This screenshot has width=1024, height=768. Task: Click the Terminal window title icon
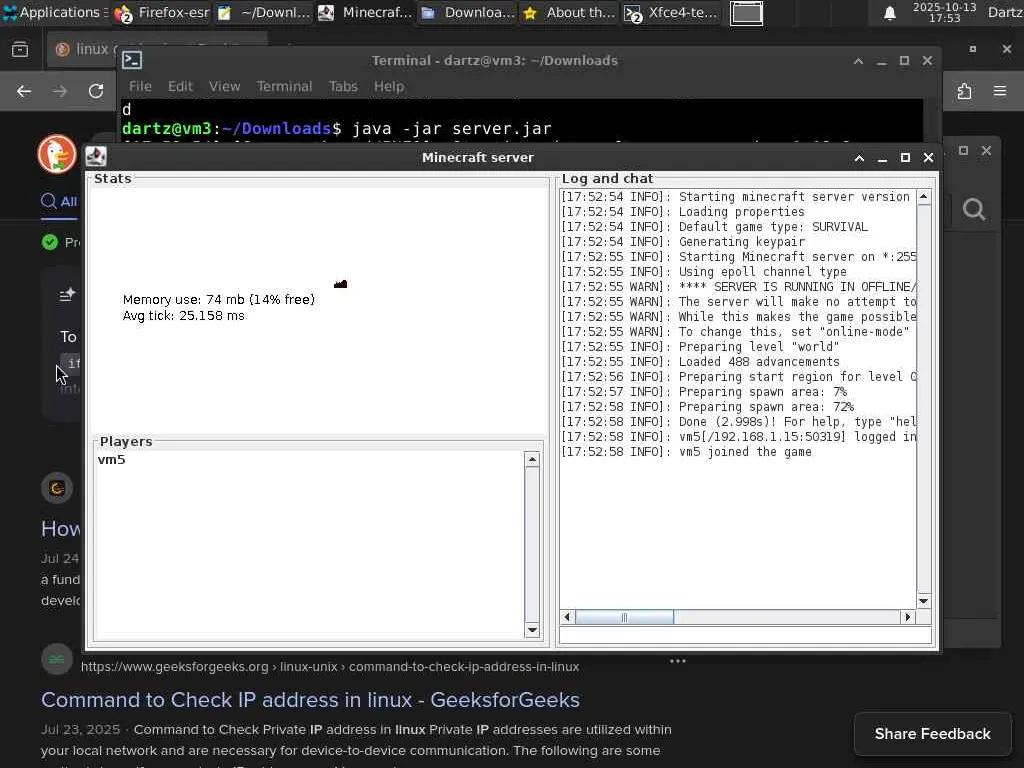[x=132, y=60]
